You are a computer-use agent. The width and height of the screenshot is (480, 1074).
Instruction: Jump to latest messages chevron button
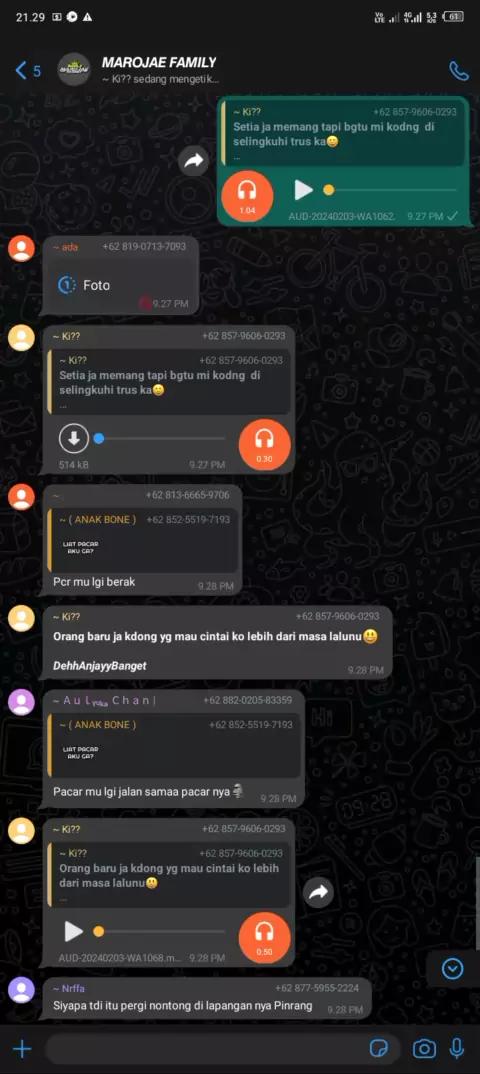[x=453, y=969]
